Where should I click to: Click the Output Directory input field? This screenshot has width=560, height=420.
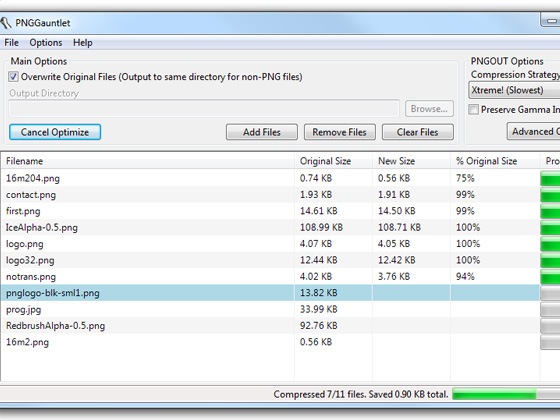click(204, 109)
